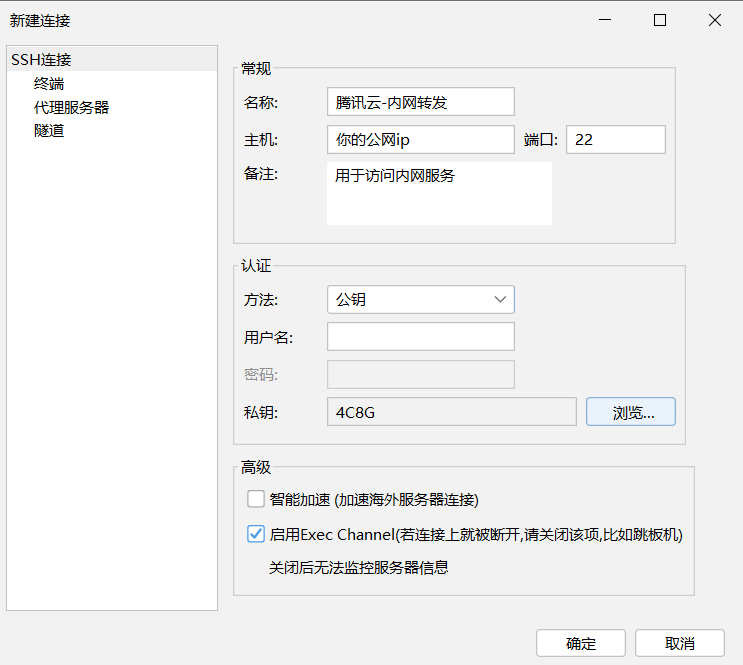This screenshot has height=665, width=743.
Task: Maximize the 新建连接 window
Action: tap(659, 20)
